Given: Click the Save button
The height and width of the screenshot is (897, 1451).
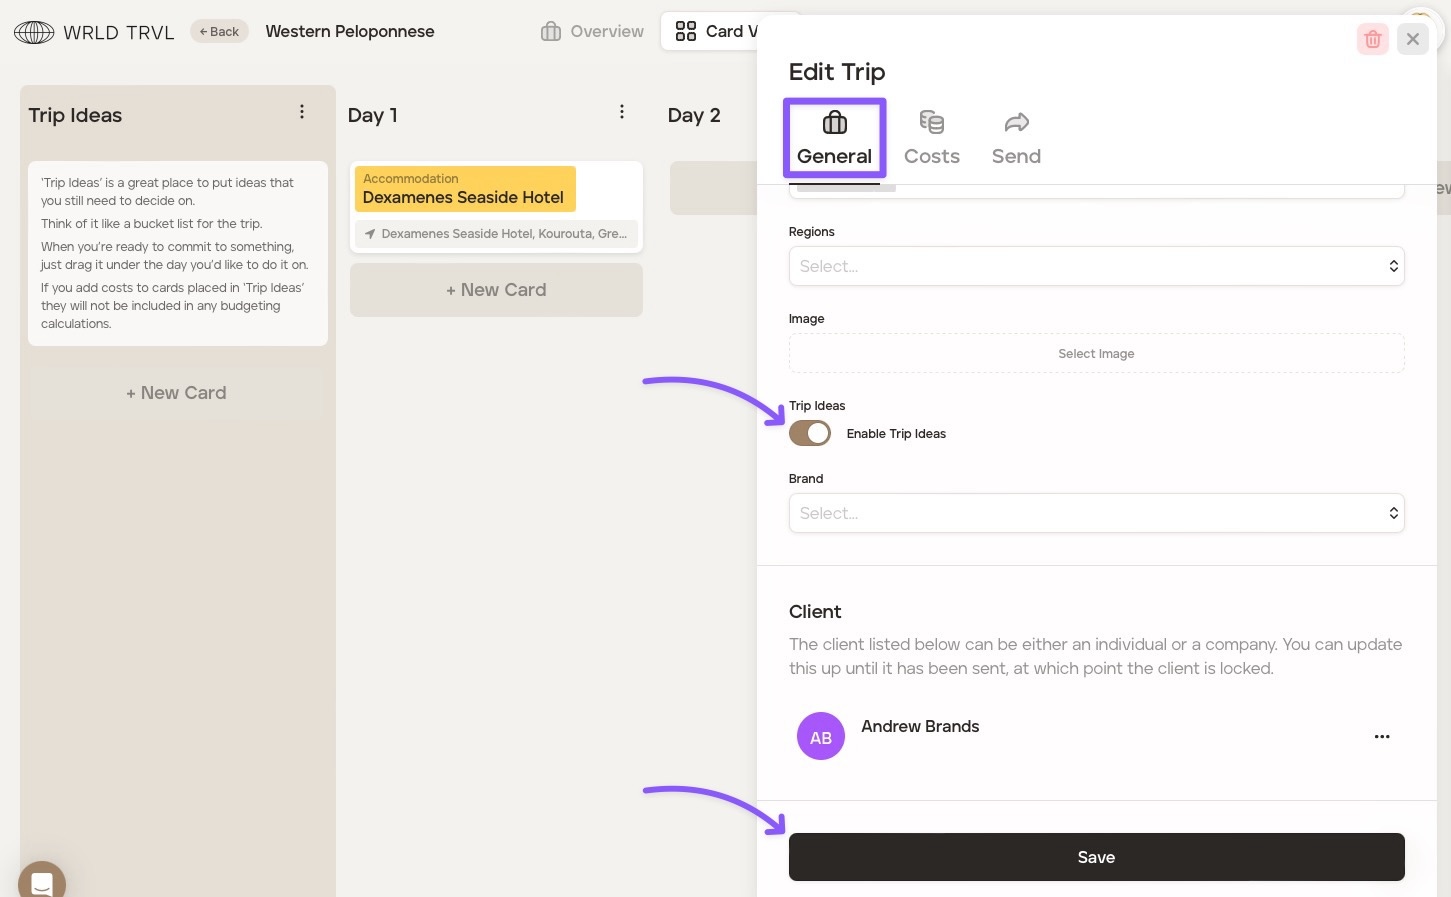Looking at the screenshot, I should 1096,857.
